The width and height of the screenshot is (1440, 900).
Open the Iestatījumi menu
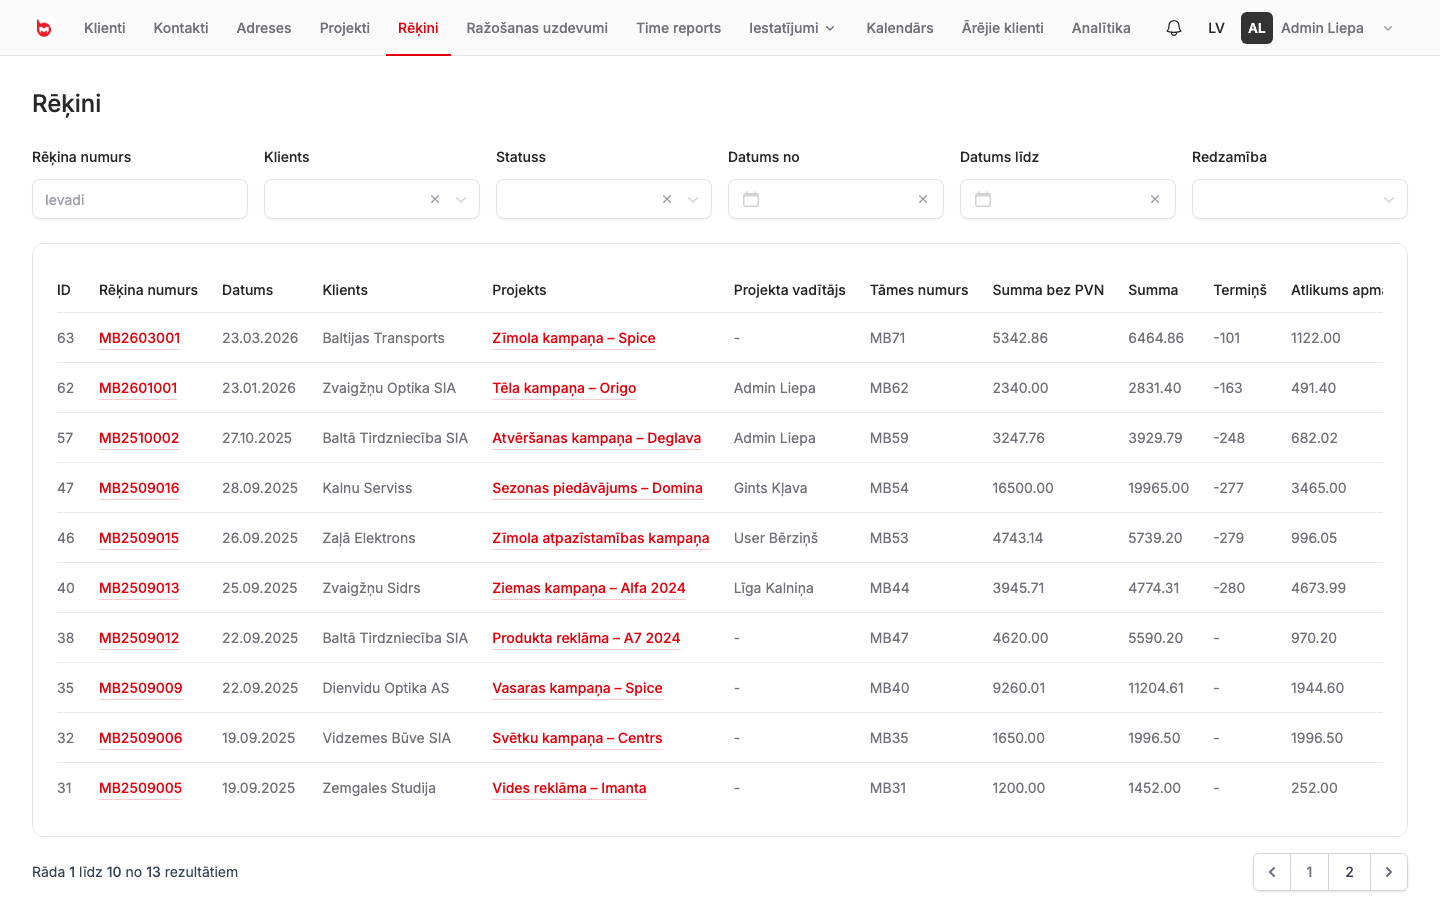(792, 28)
